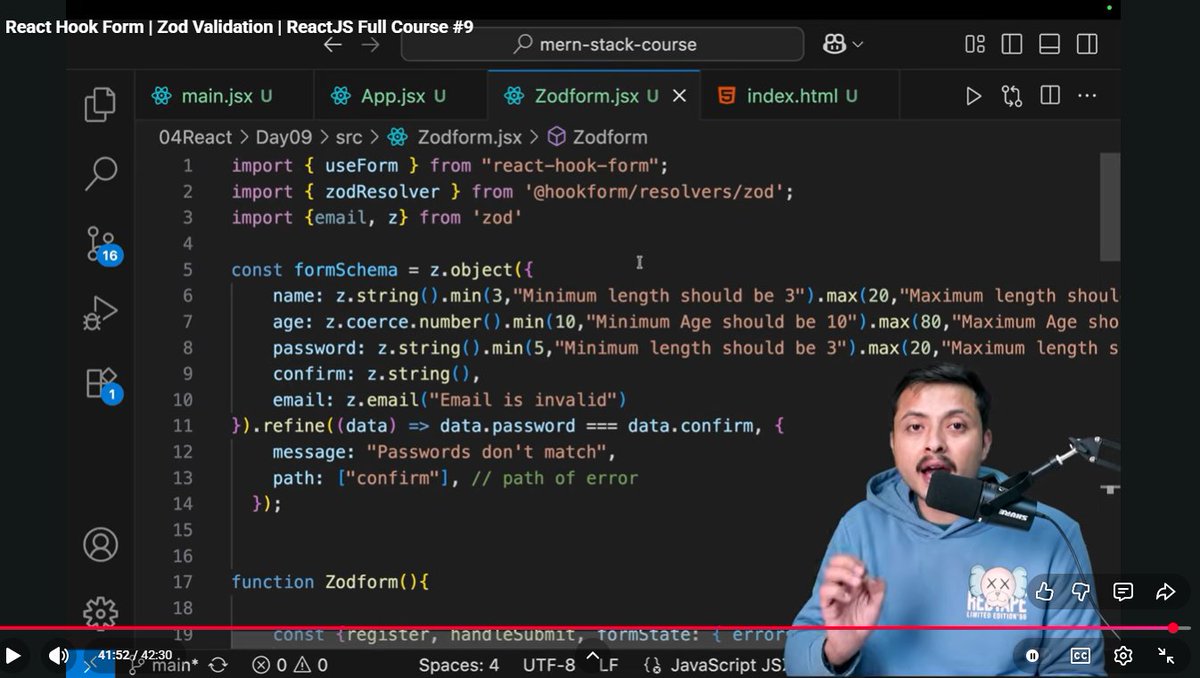Open changes compare icon in editor toolbar
Viewport: 1200px width, 678px height.
click(x=1011, y=96)
